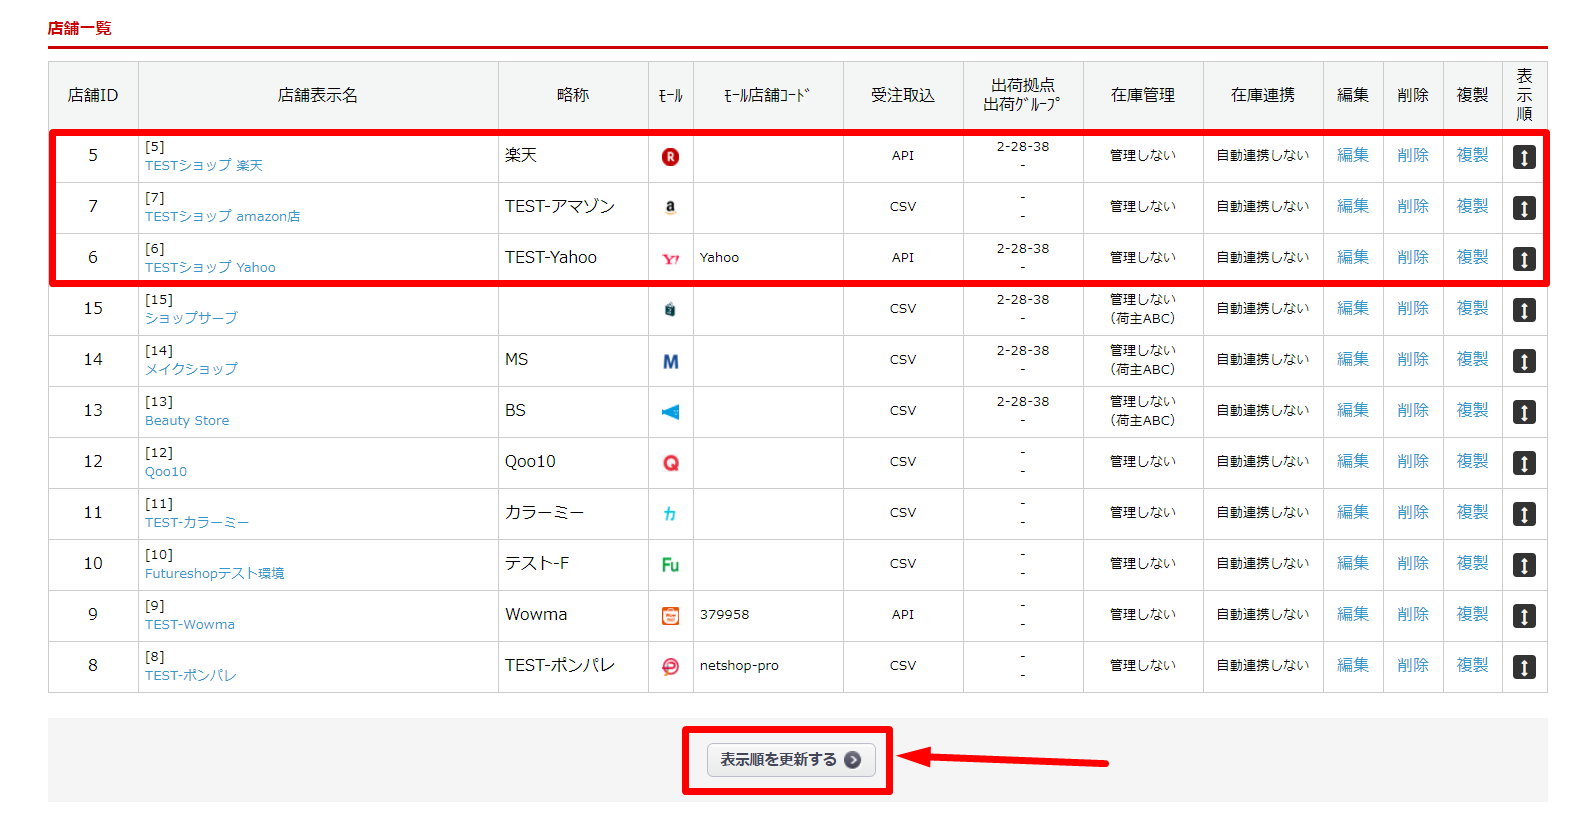Click the Yahoo mall icon in row 6
The height and width of the screenshot is (817, 1594).
[x=670, y=259]
